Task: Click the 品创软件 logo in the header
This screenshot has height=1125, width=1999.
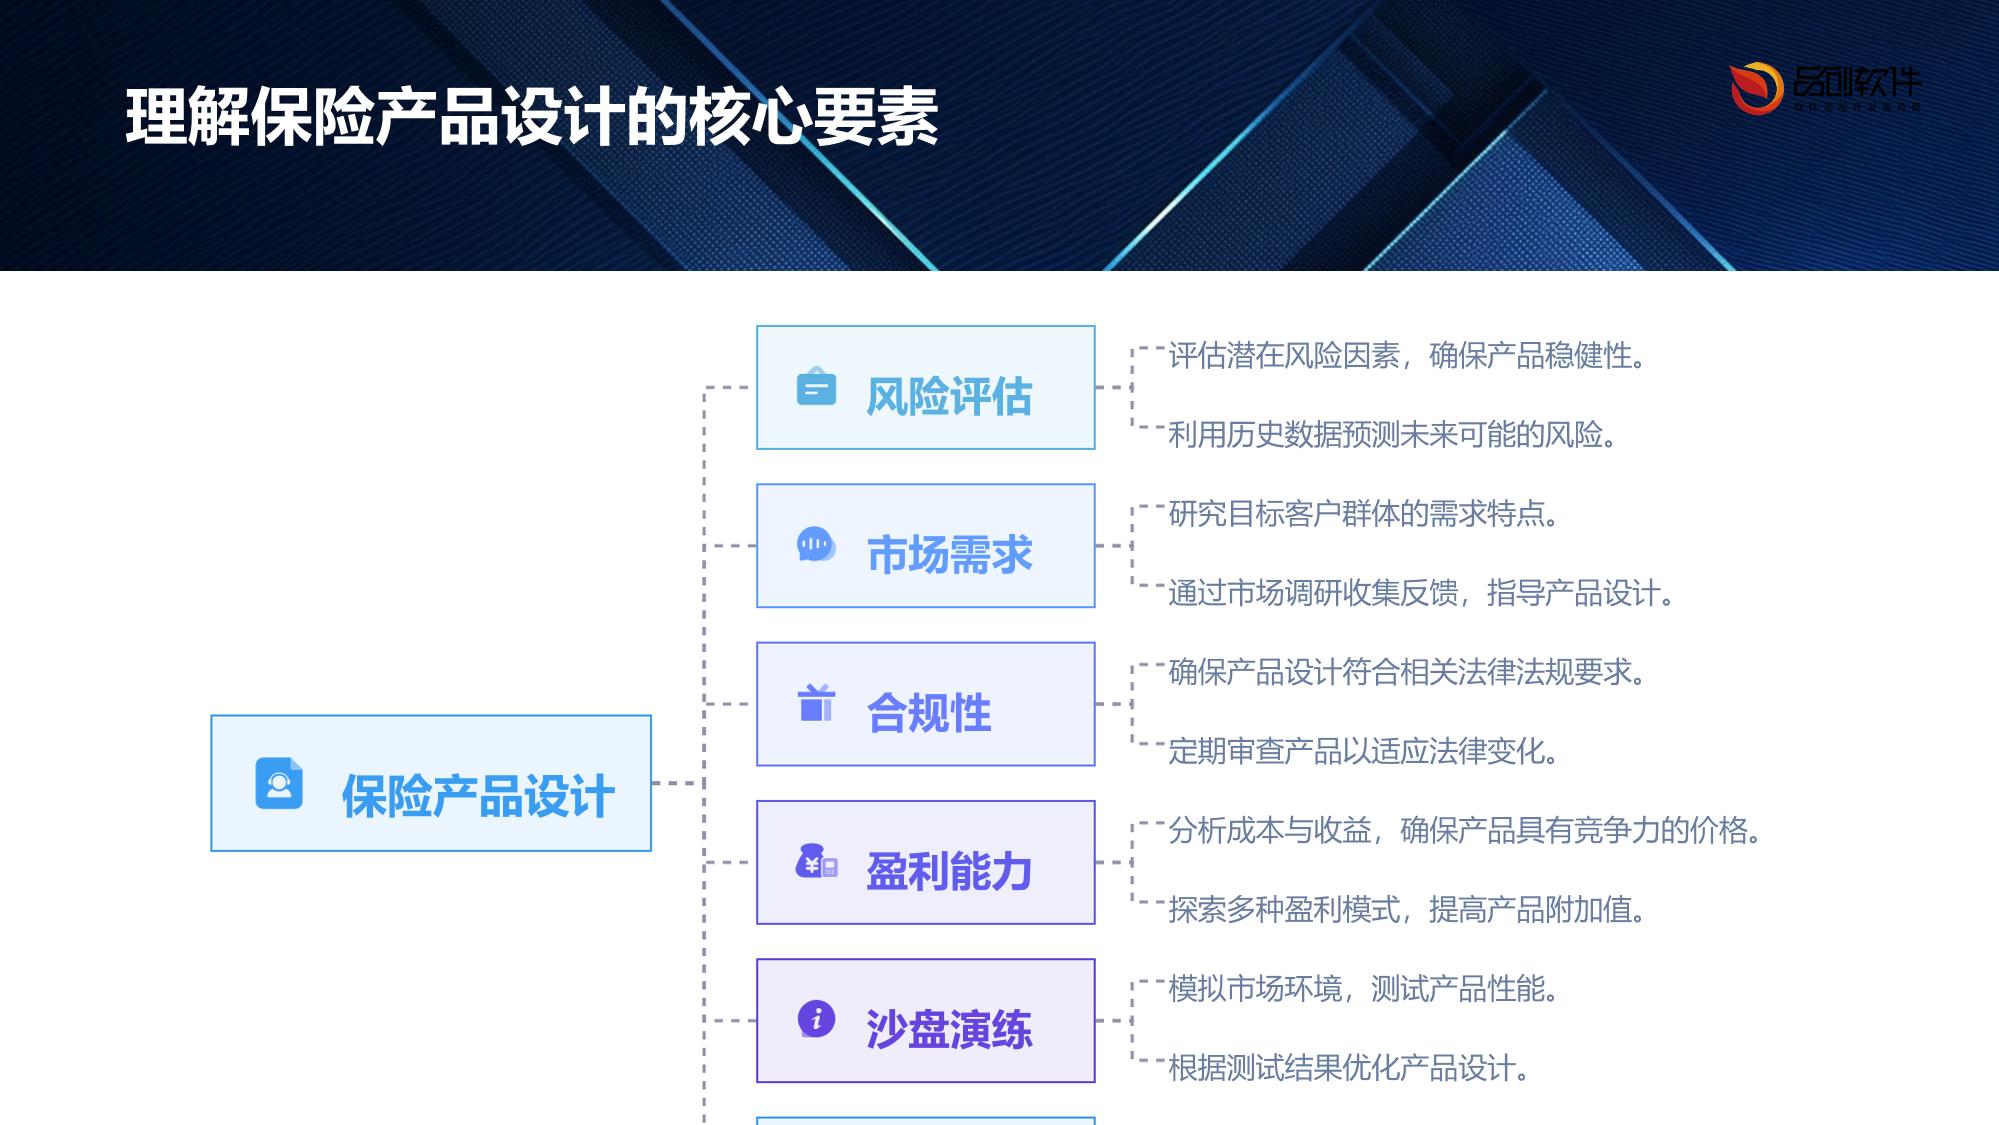Action: (x=1825, y=88)
